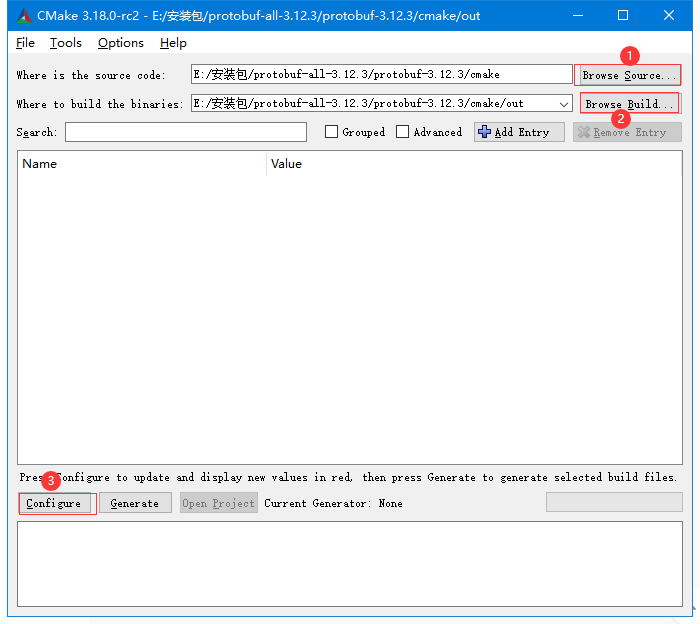Click the Browse Source button
Screen dimensions: 700x624
pos(628,75)
